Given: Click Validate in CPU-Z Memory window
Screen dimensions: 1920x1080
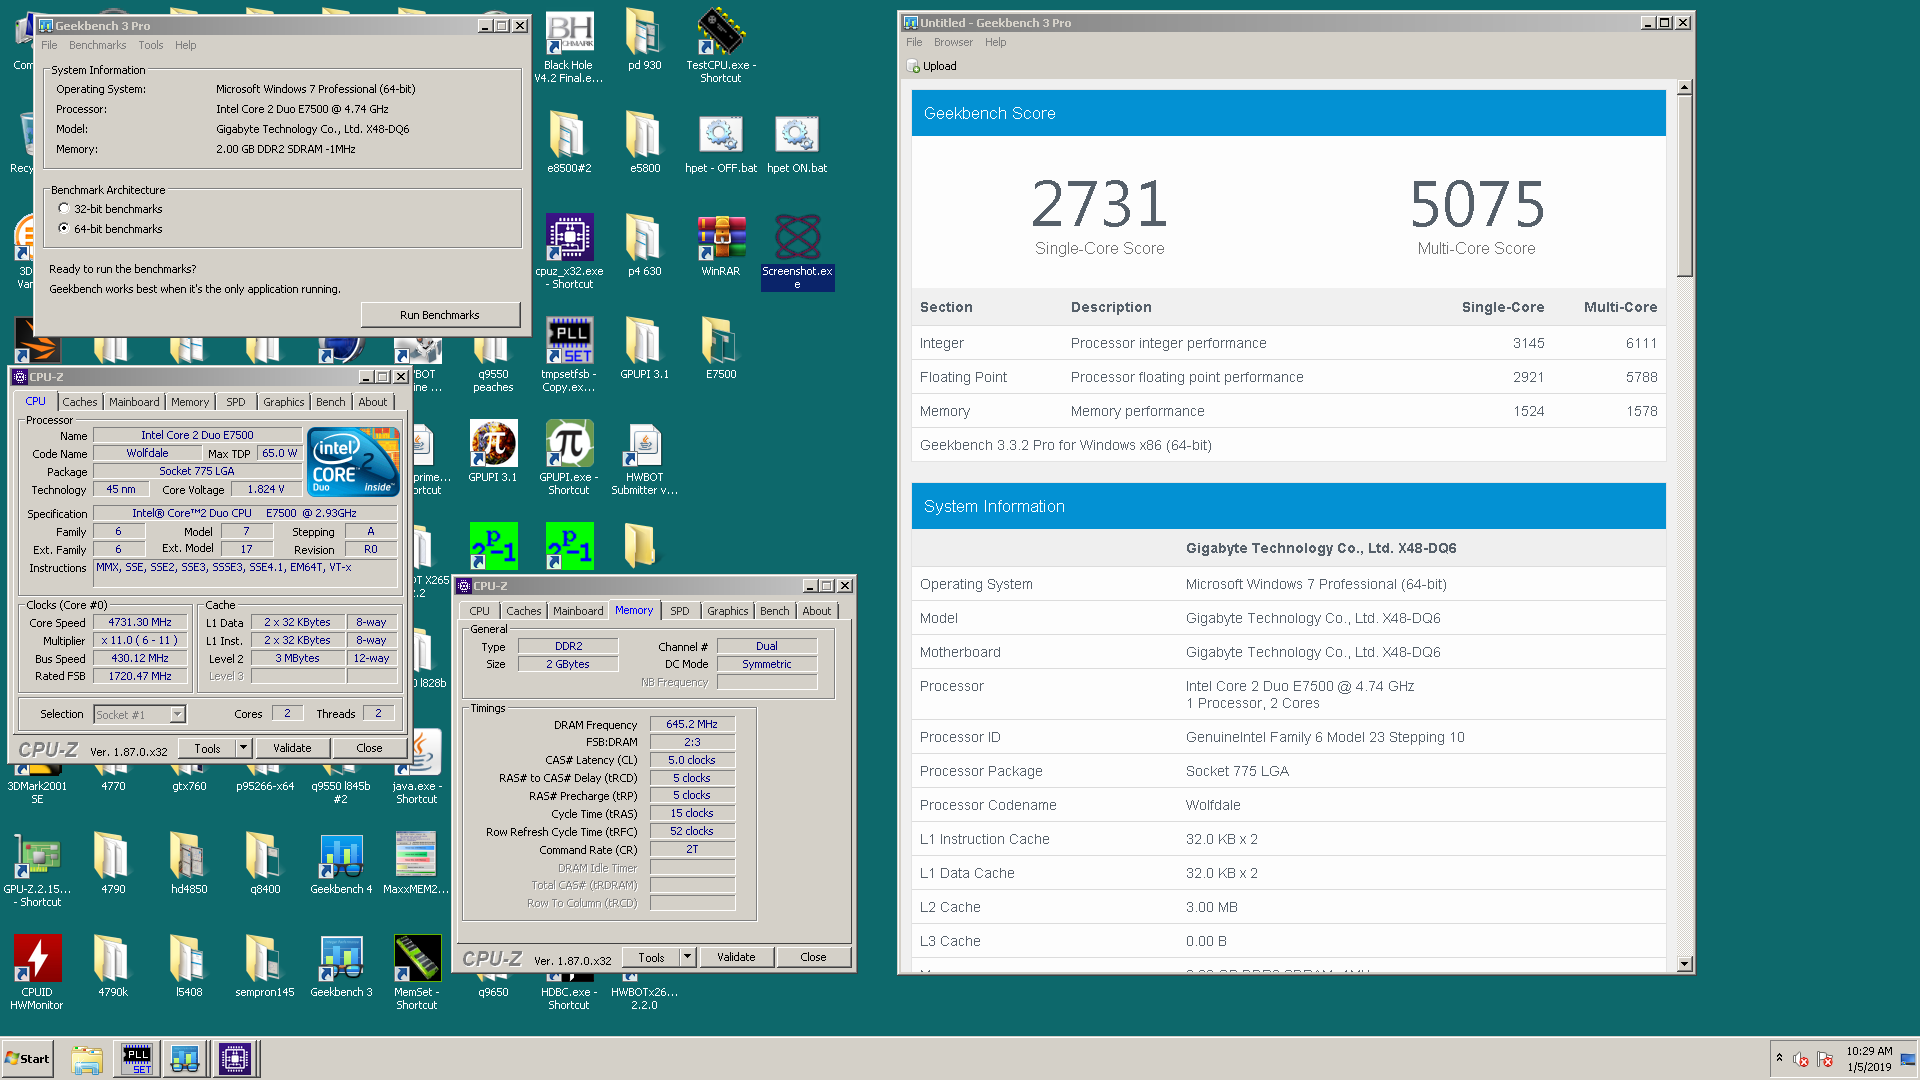Looking at the screenshot, I should pyautogui.click(x=736, y=957).
